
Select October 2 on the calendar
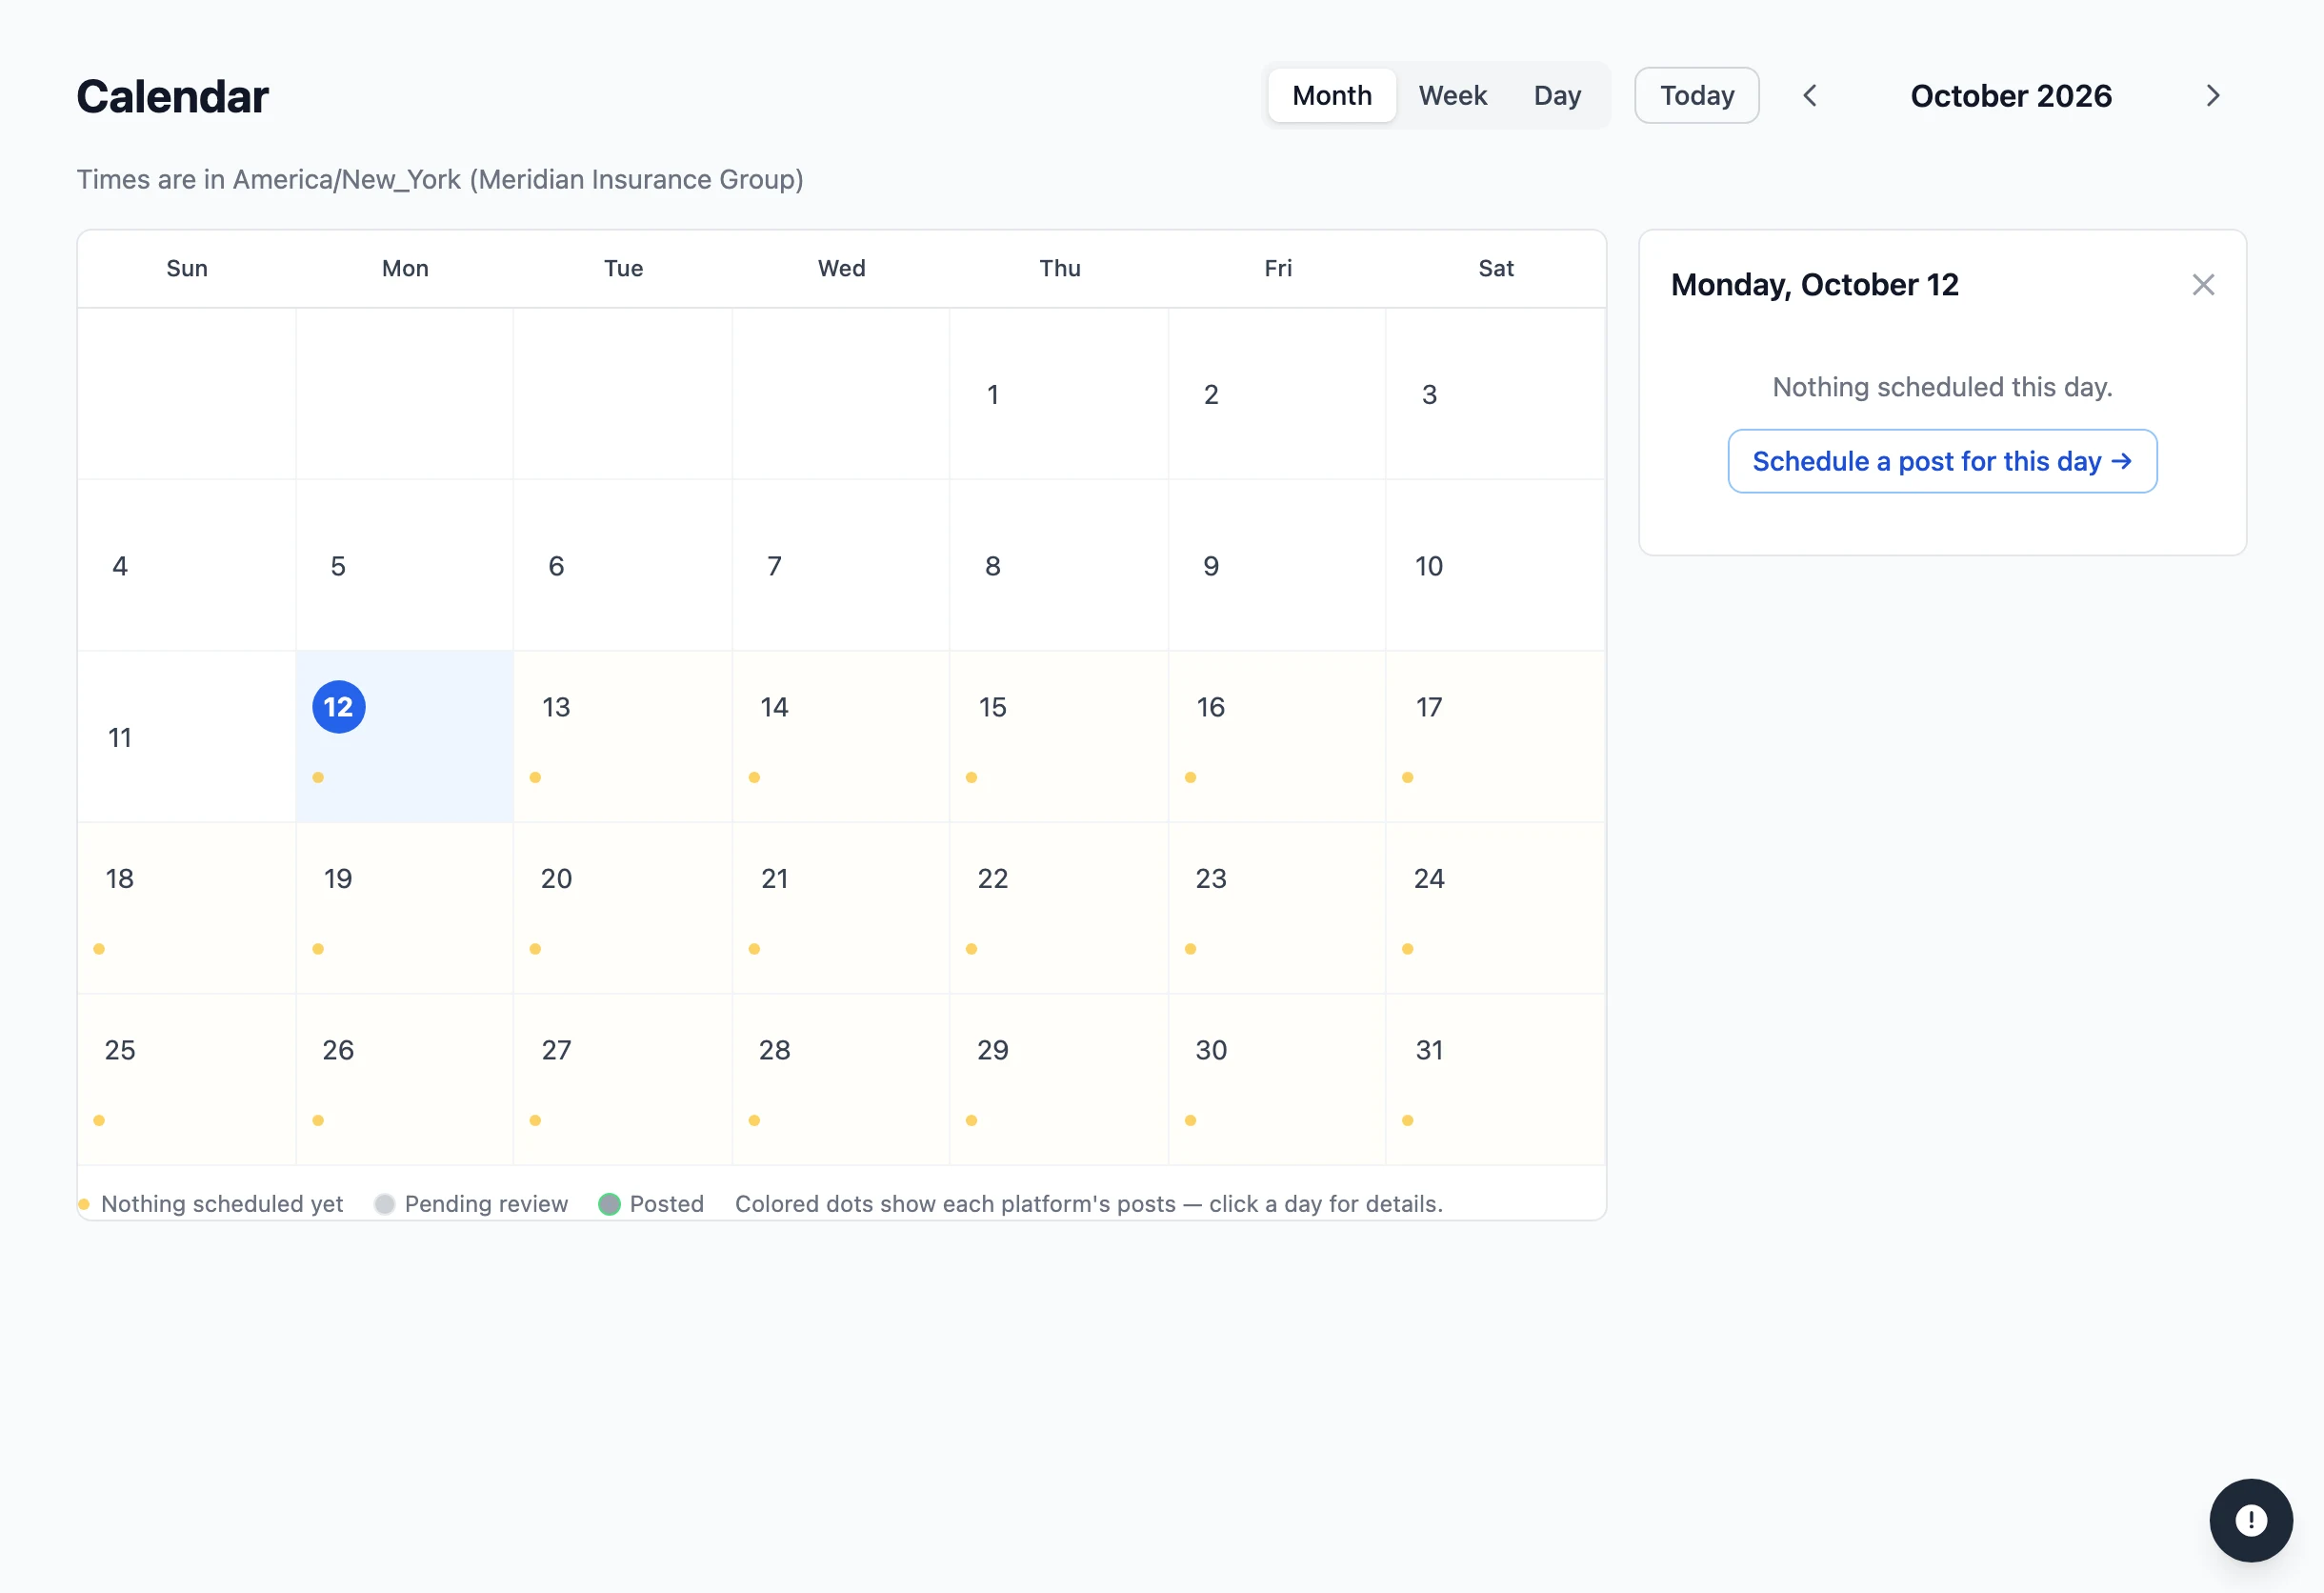(1277, 394)
